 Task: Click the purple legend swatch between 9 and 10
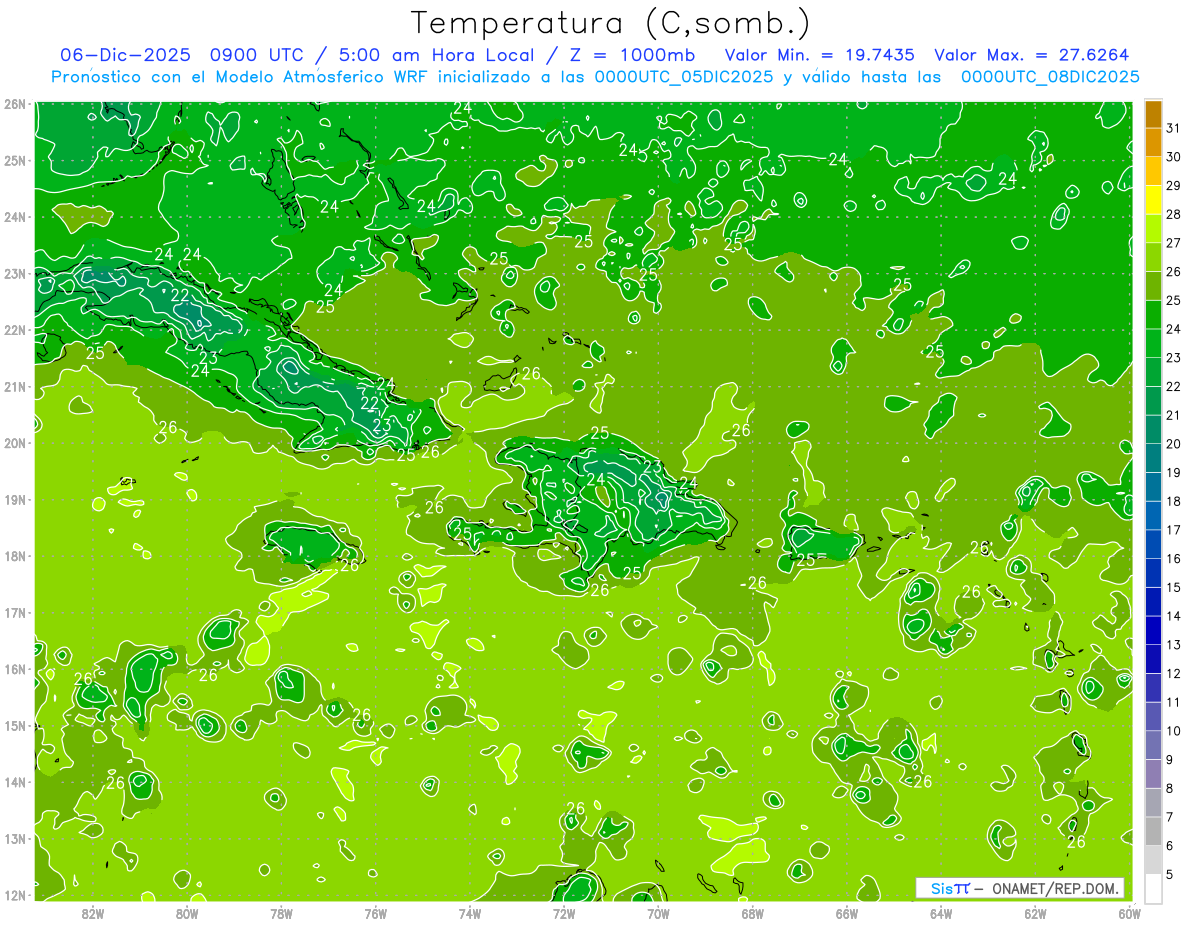[x=1153, y=745]
